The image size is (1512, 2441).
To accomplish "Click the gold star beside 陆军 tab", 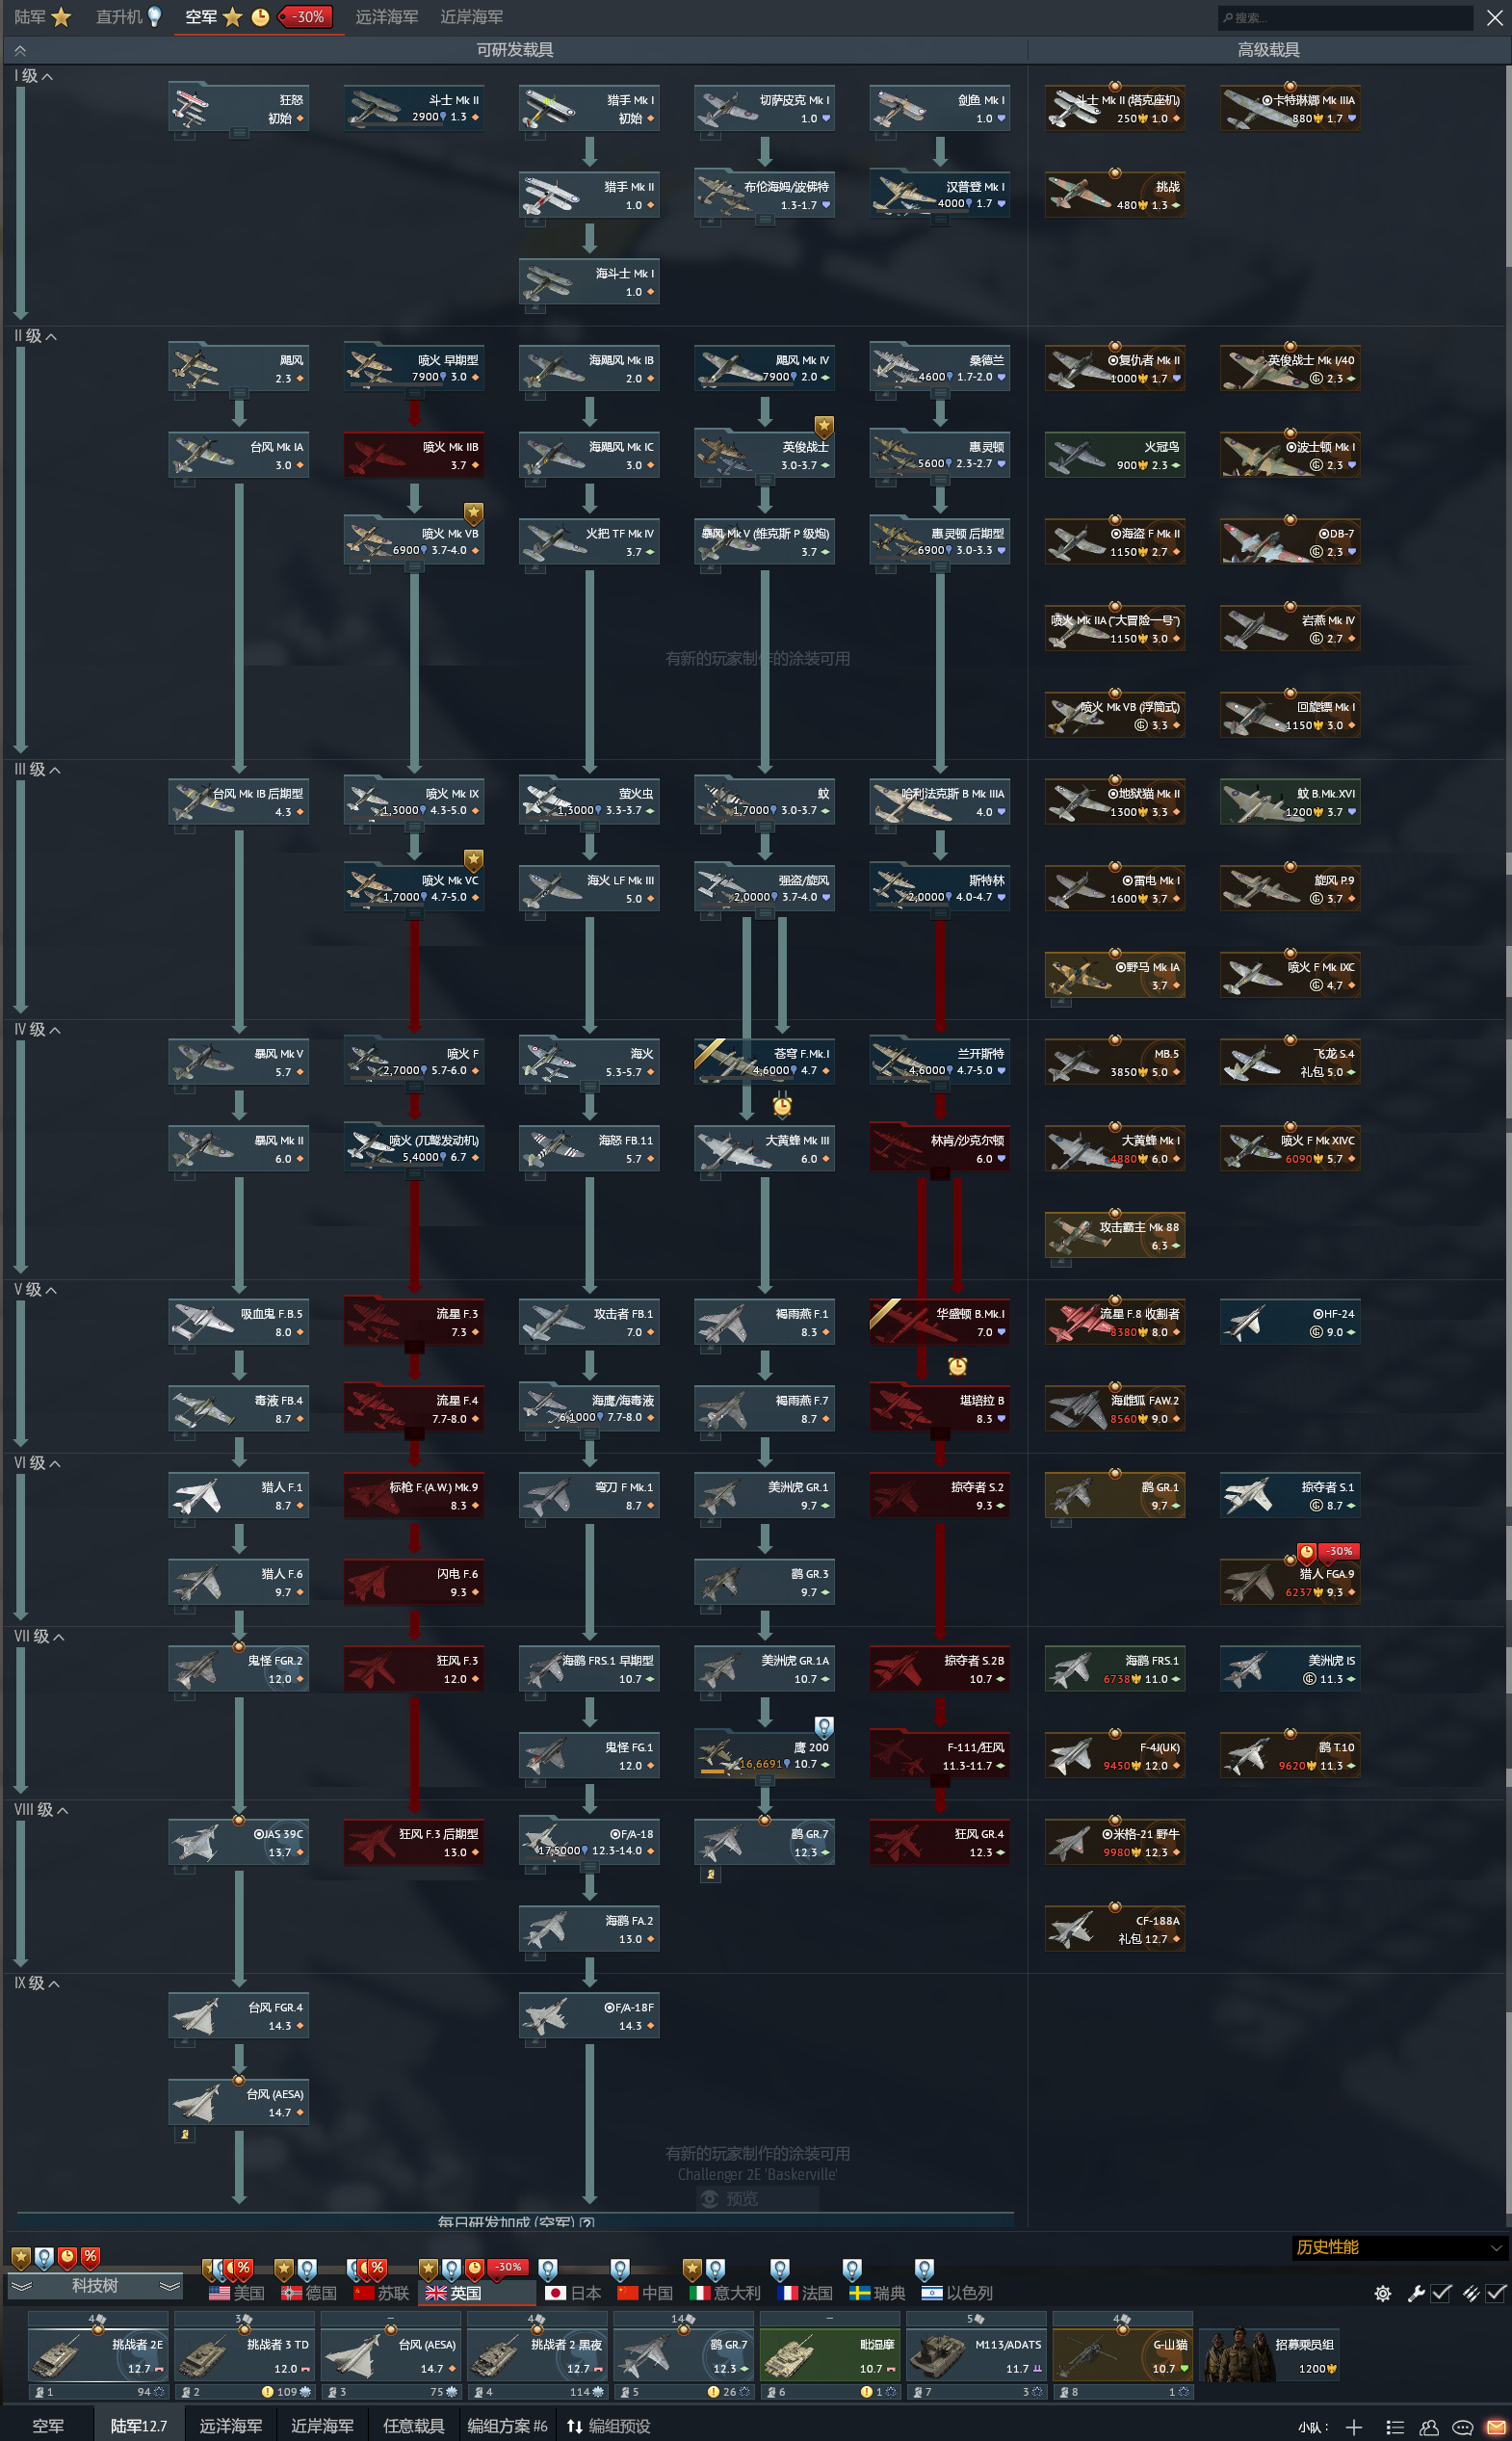I will (x=62, y=17).
